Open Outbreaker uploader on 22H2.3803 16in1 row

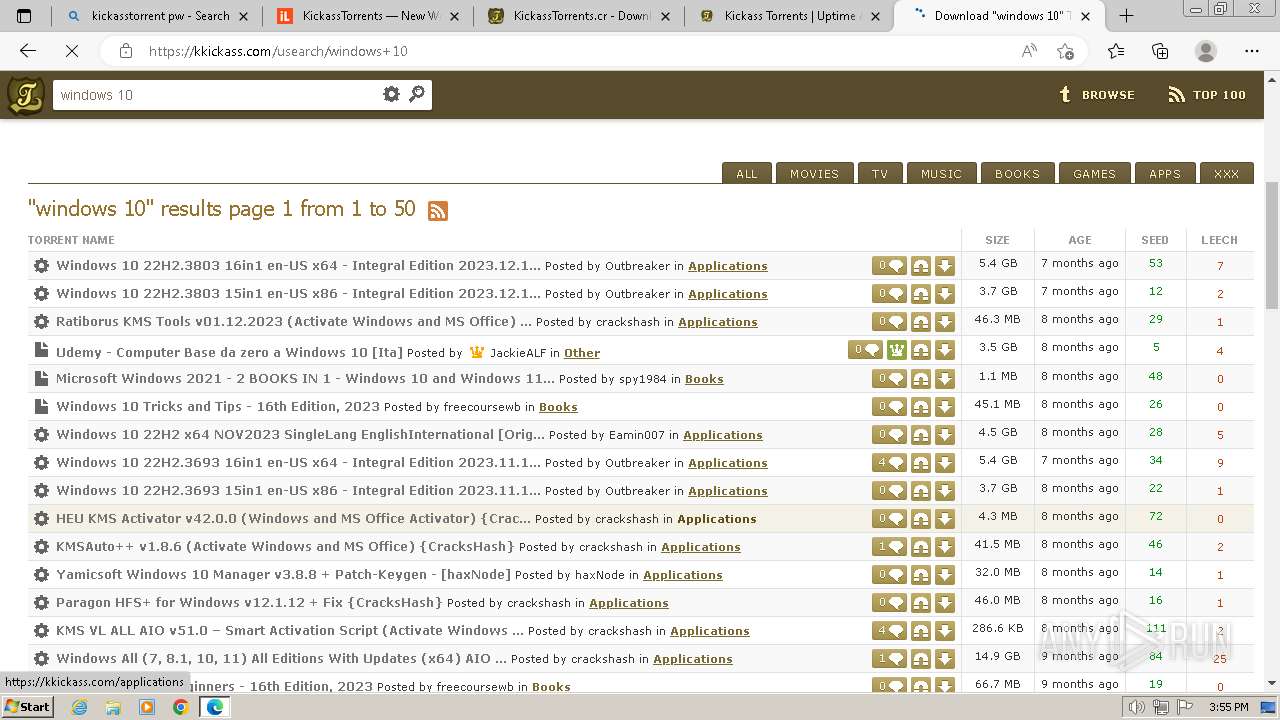[x=637, y=266]
